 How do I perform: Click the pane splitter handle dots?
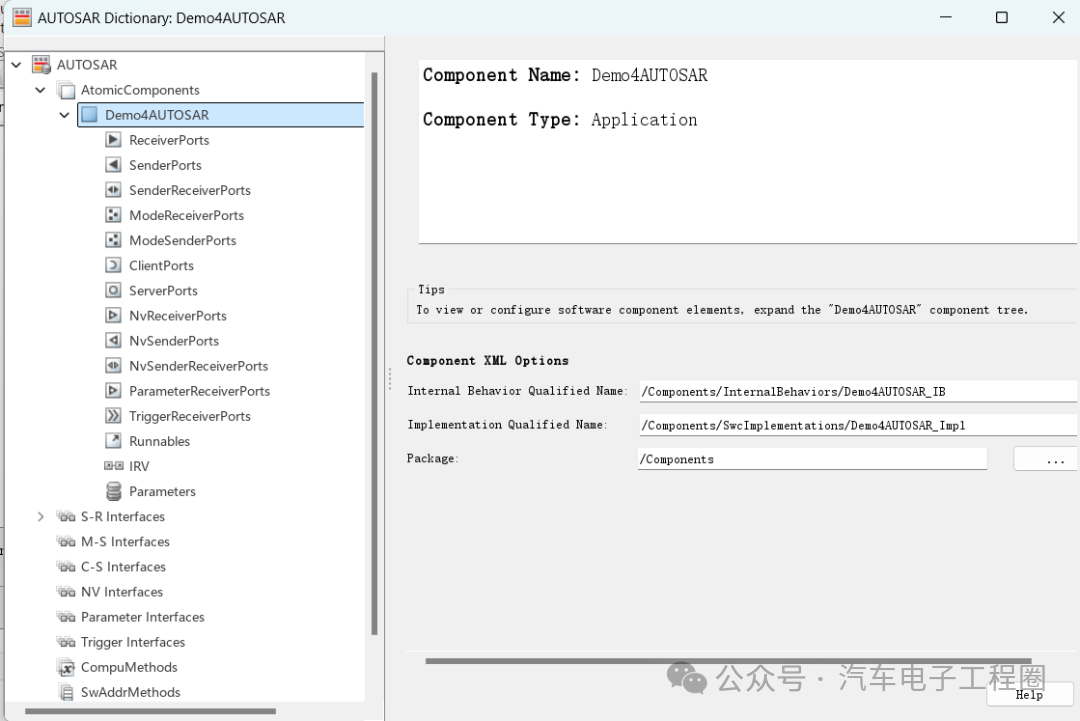coord(390,379)
